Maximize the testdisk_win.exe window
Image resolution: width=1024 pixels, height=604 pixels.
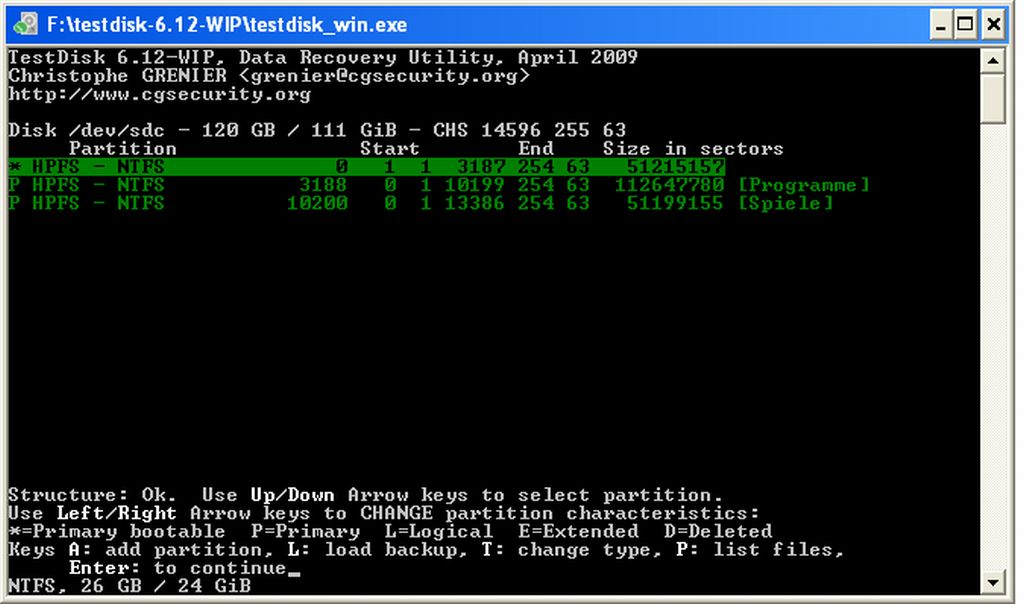tap(966, 25)
